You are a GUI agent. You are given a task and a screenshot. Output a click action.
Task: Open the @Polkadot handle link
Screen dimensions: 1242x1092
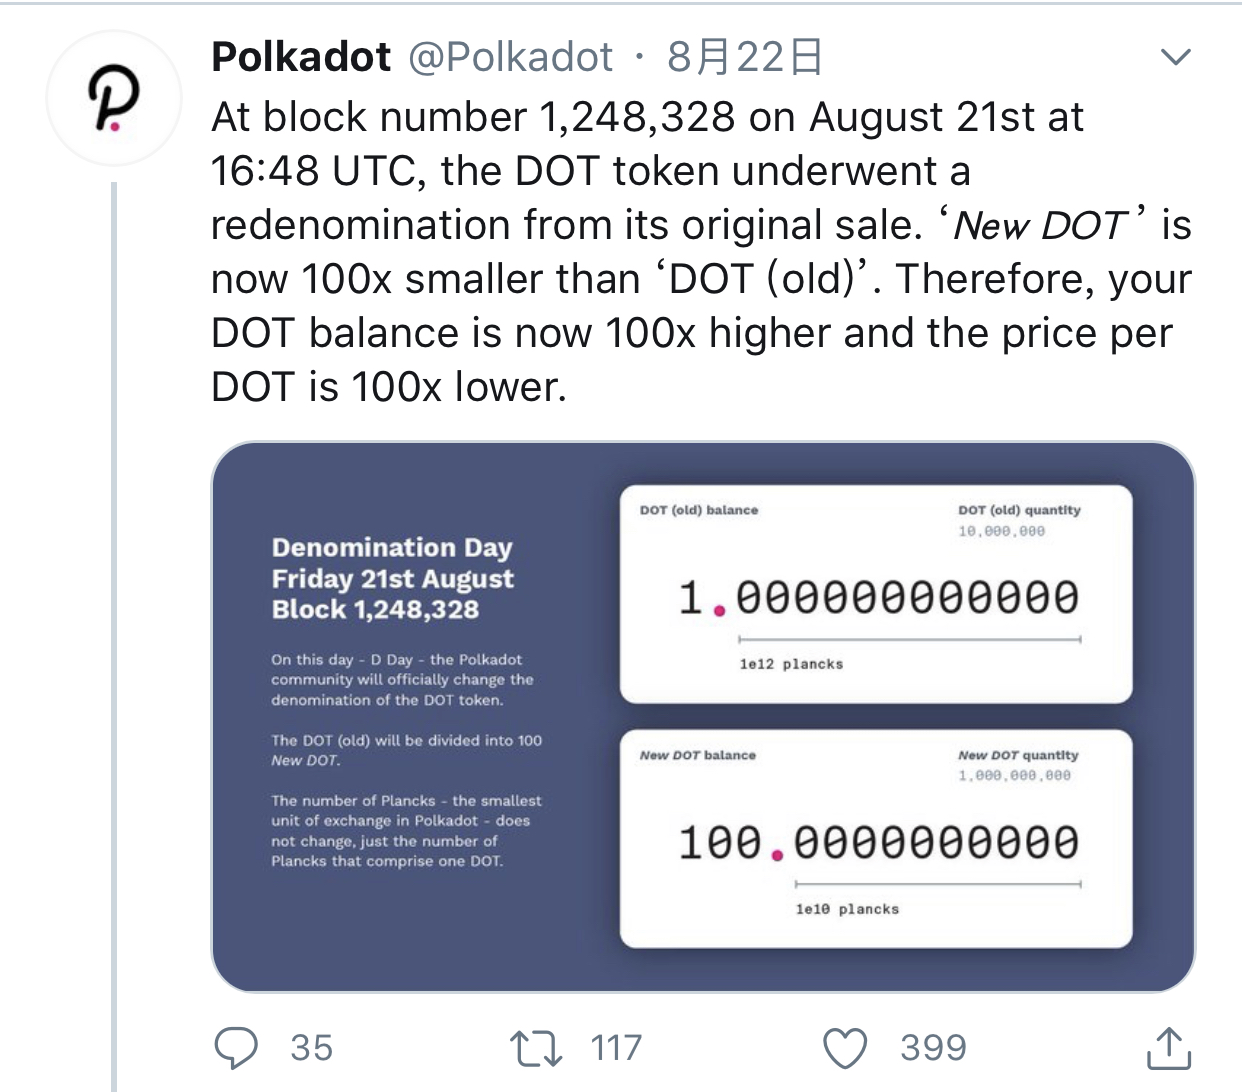point(511,57)
